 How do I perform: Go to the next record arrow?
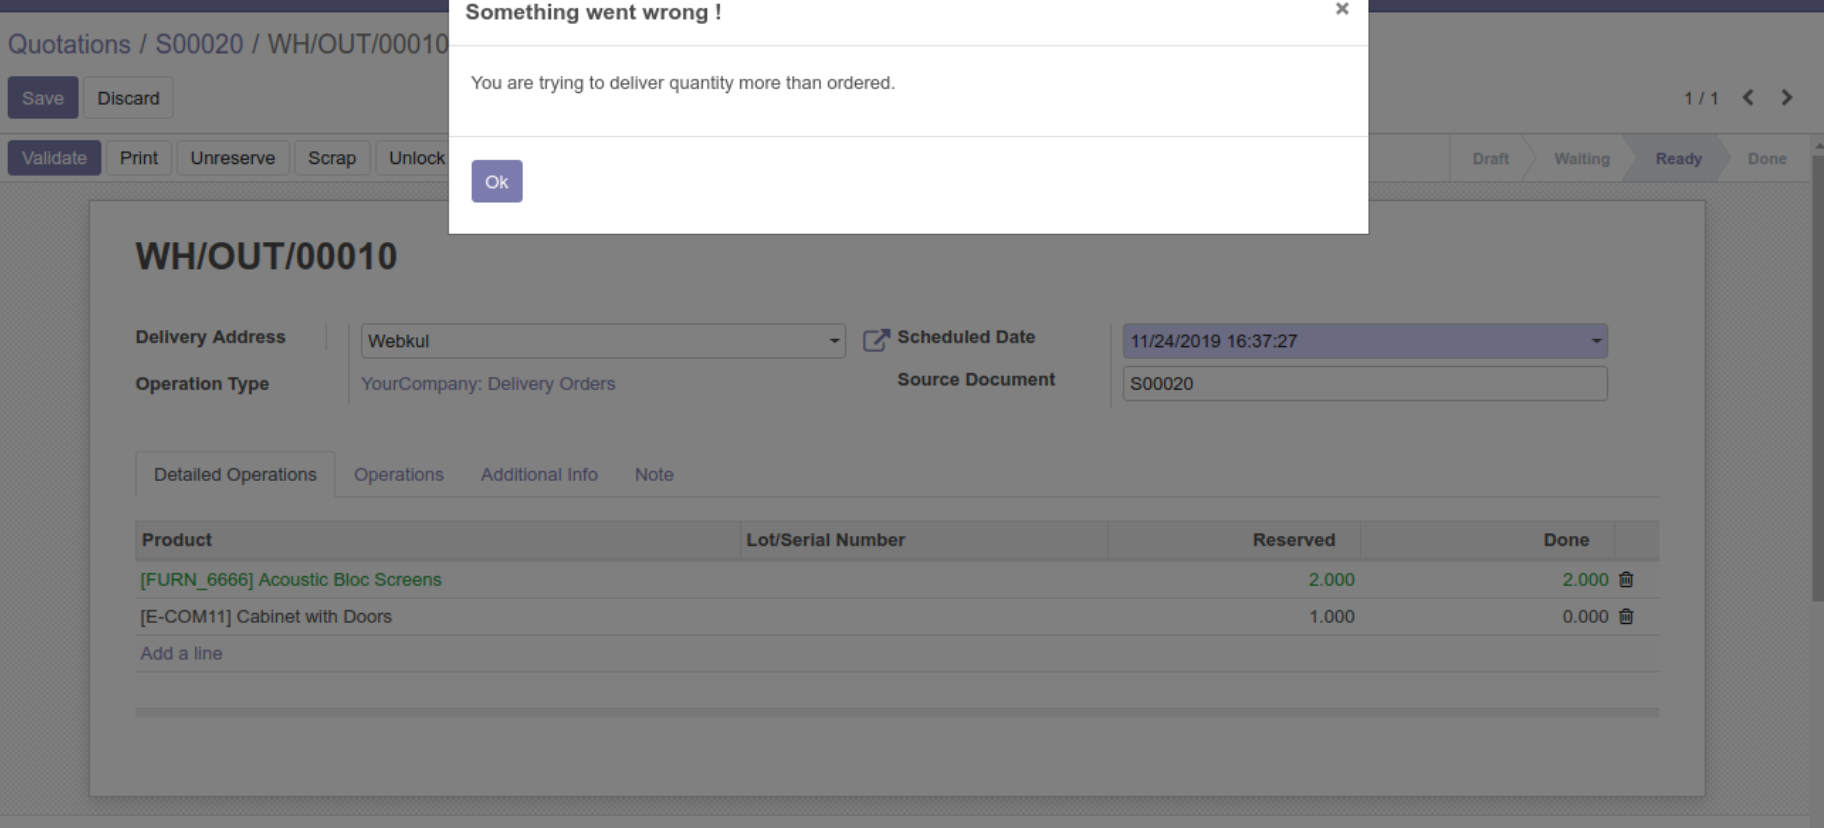[x=1786, y=98]
